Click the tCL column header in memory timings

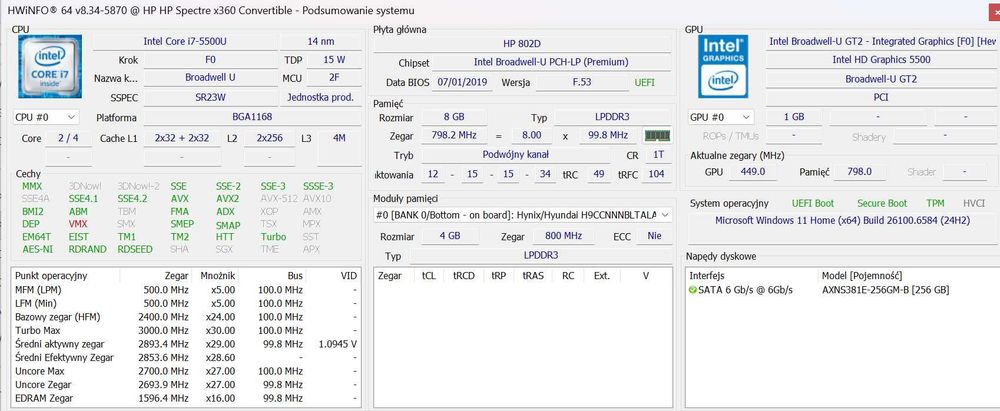pos(428,275)
